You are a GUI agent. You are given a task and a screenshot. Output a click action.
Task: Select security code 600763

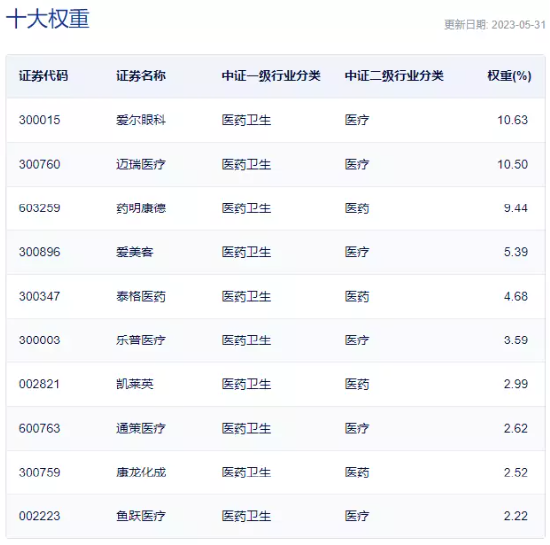click(x=40, y=428)
